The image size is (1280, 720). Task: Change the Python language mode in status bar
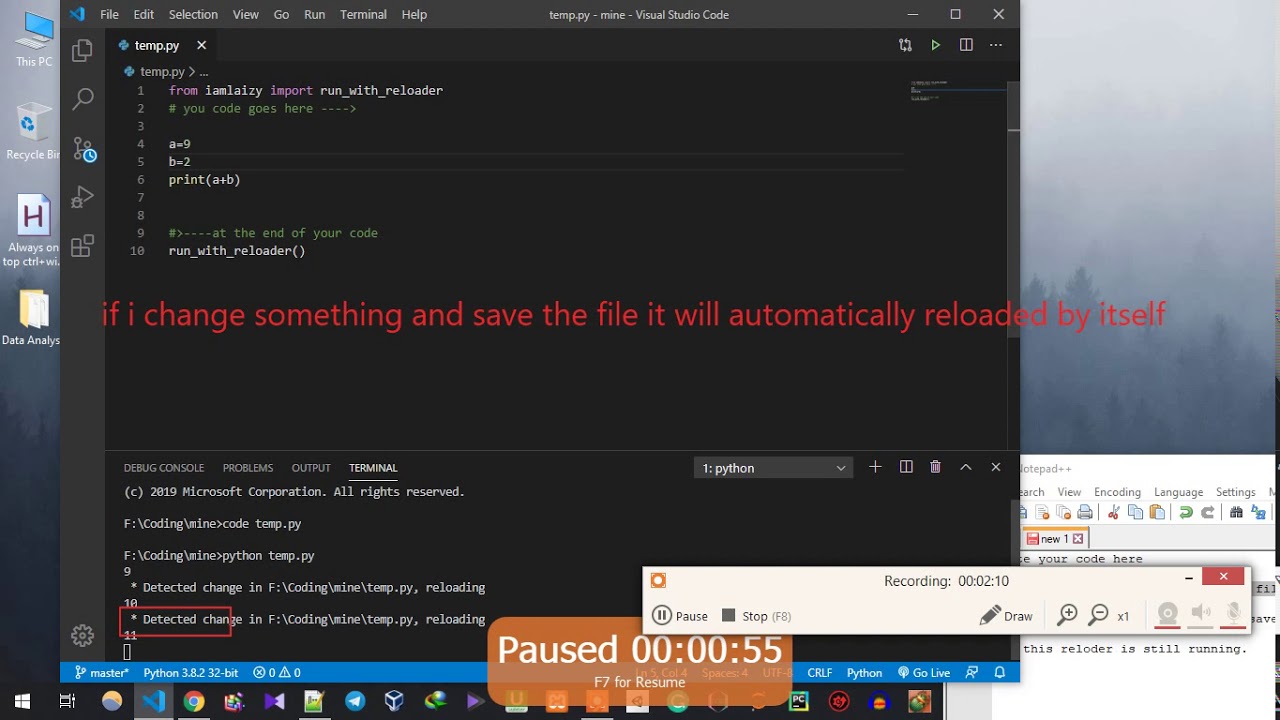pyautogui.click(x=864, y=673)
